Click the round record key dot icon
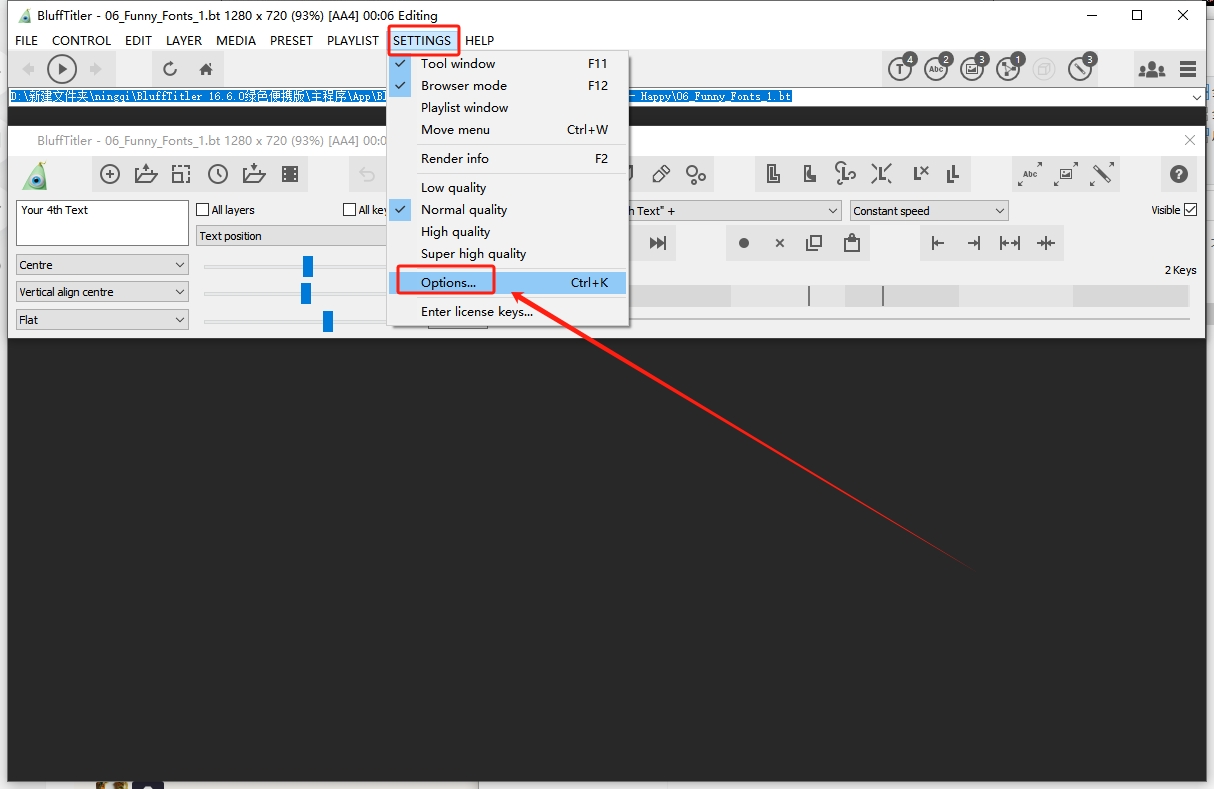The height and width of the screenshot is (789, 1214). tap(744, 243)
